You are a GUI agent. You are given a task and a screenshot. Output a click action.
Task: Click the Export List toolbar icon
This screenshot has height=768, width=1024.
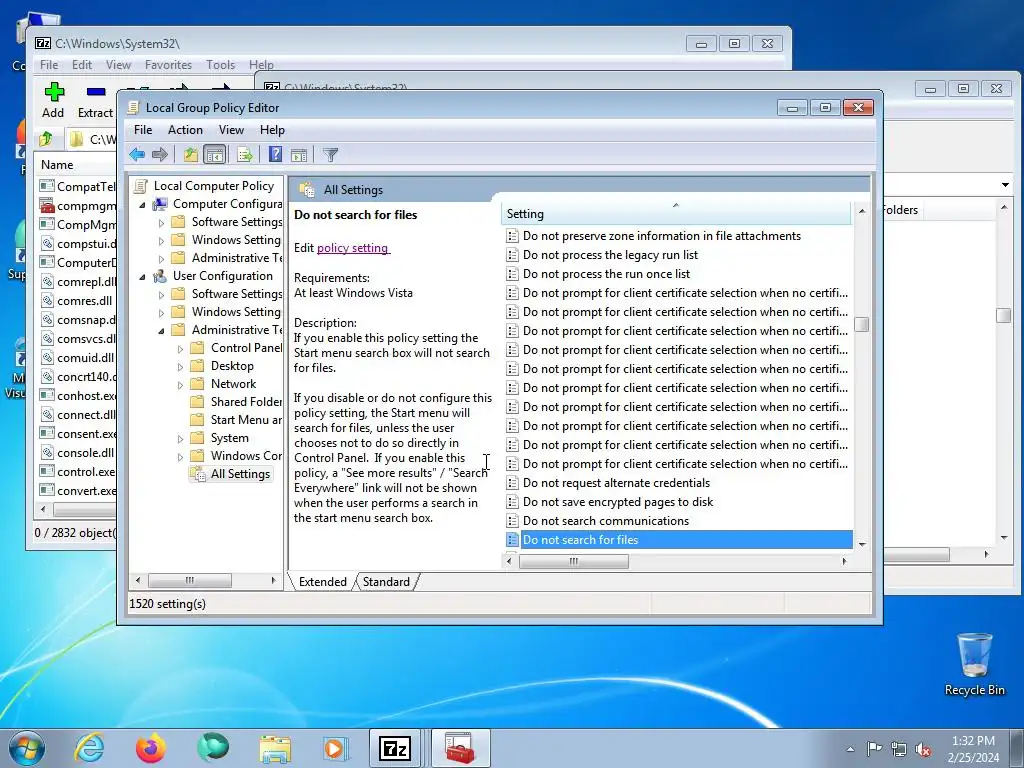pyautogui.click(x=245, y=155)
